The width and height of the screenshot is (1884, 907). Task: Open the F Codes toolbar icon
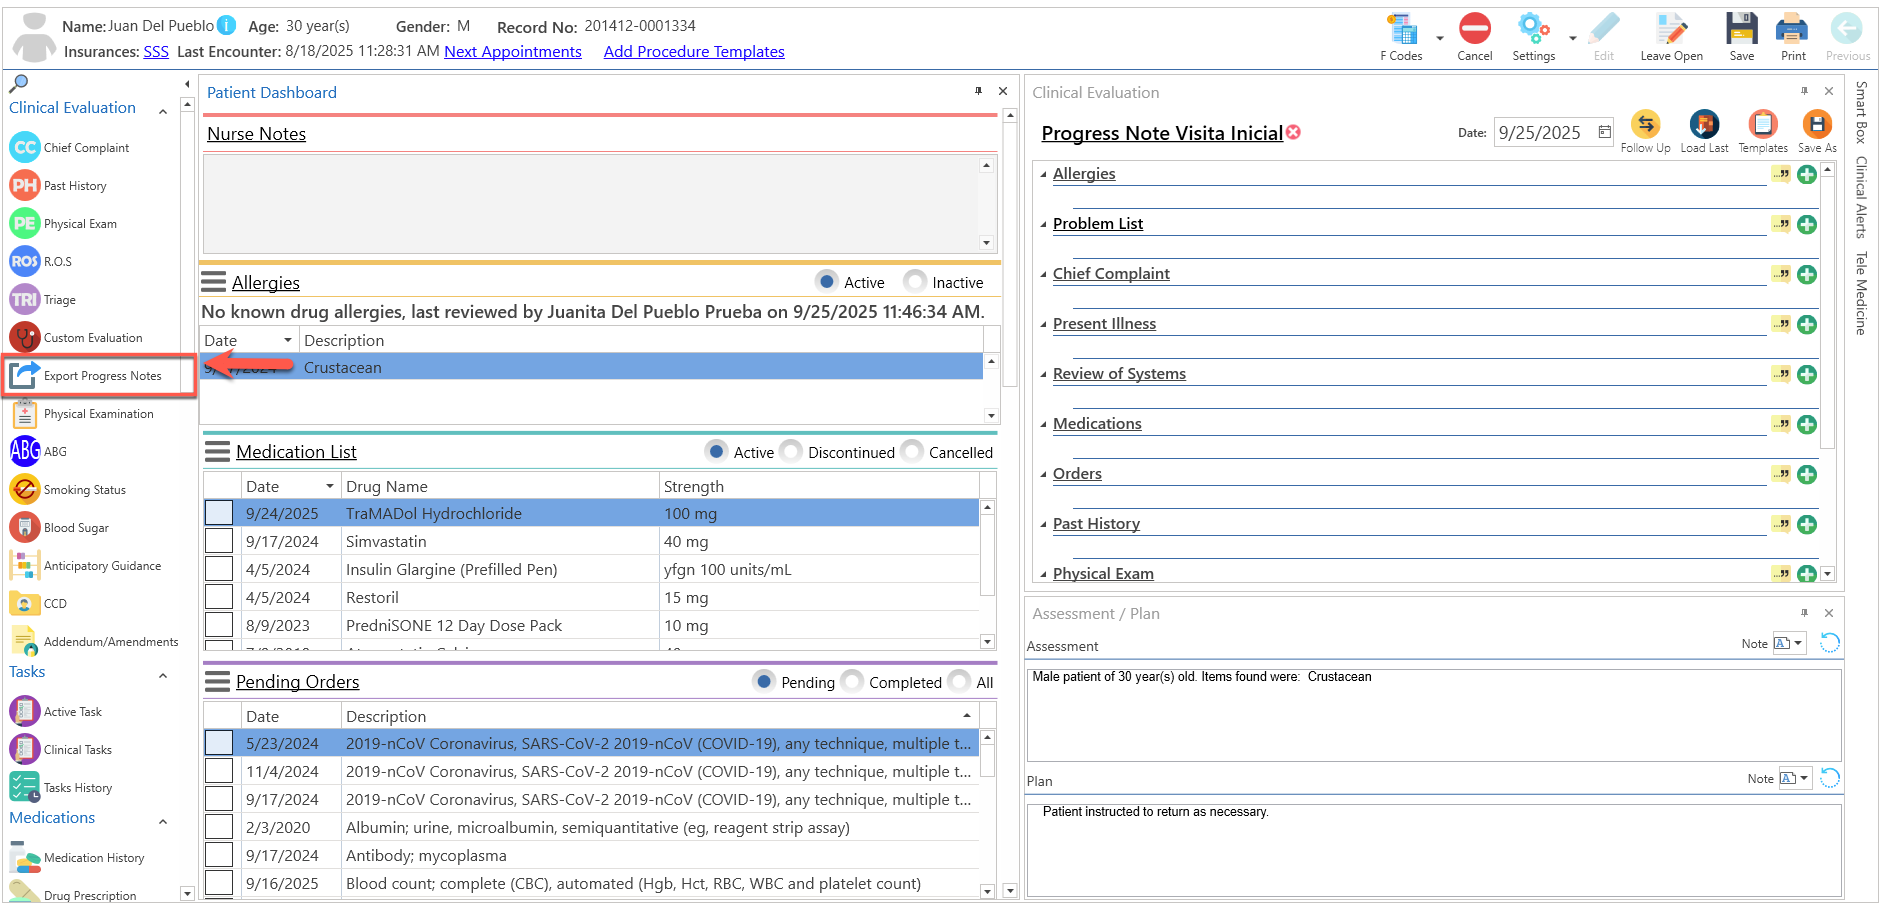pyautogui.click(x=1402, y=30)
